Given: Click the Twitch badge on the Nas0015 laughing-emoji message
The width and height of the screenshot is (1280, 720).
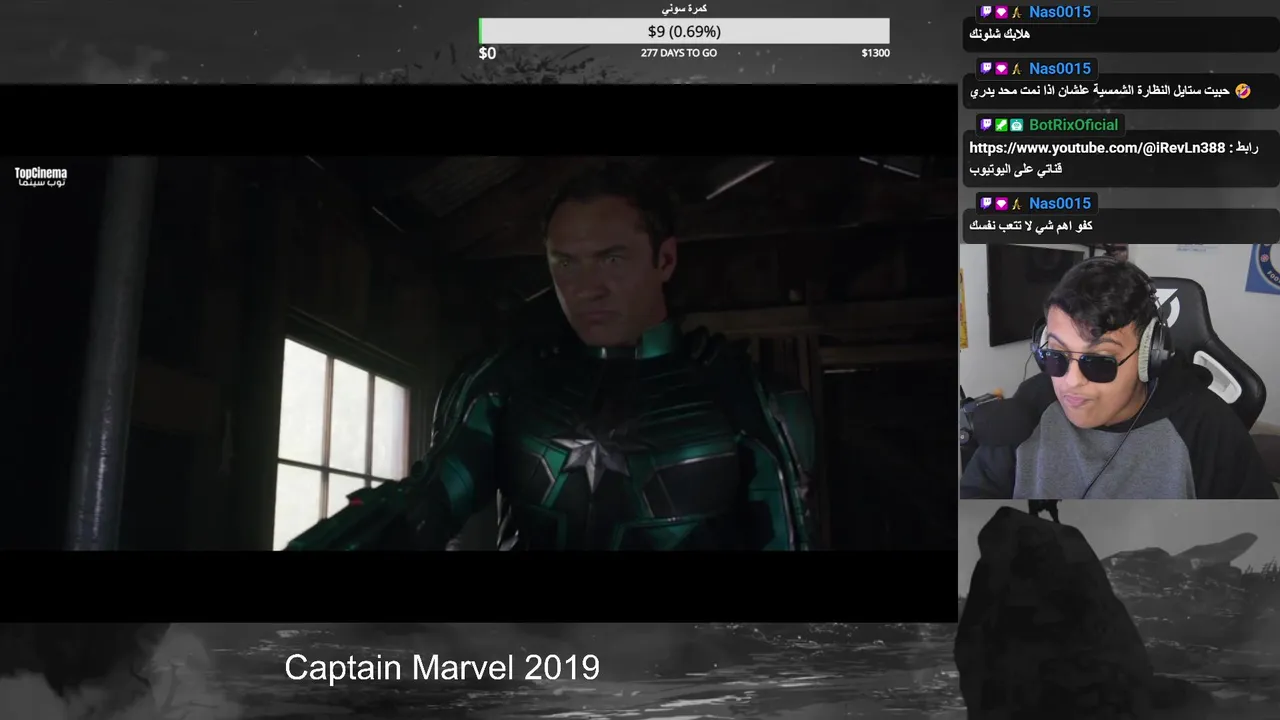Looking at the screenshot, I should pyautogui.click(x=985, y=69).
